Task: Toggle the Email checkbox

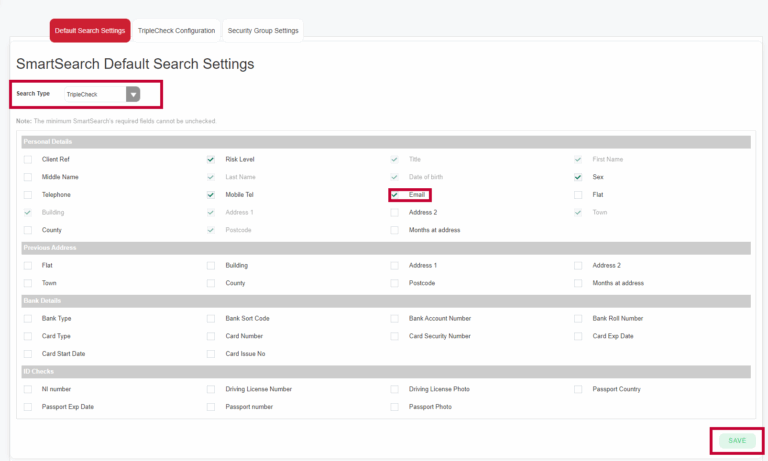Action: (394, 194)
